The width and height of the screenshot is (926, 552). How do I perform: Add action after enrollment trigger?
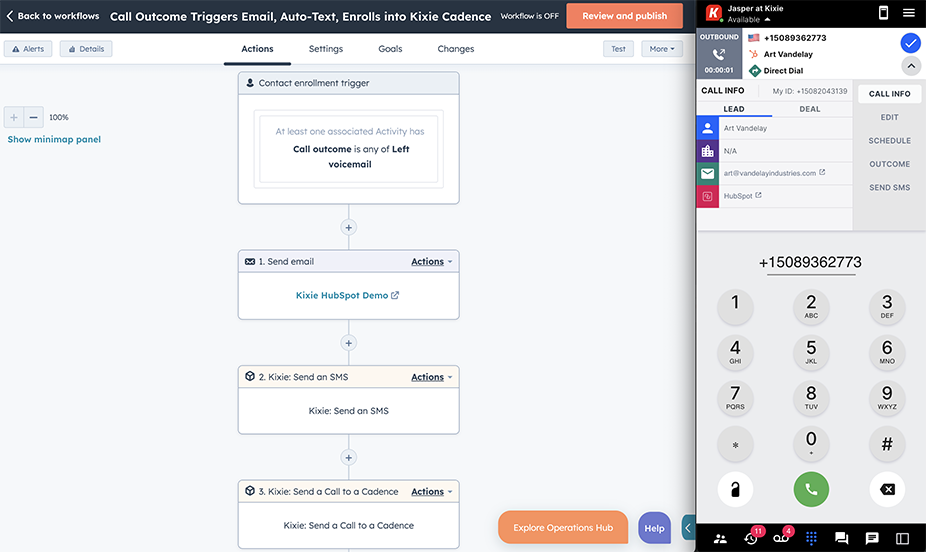click(x=348, y=227)
